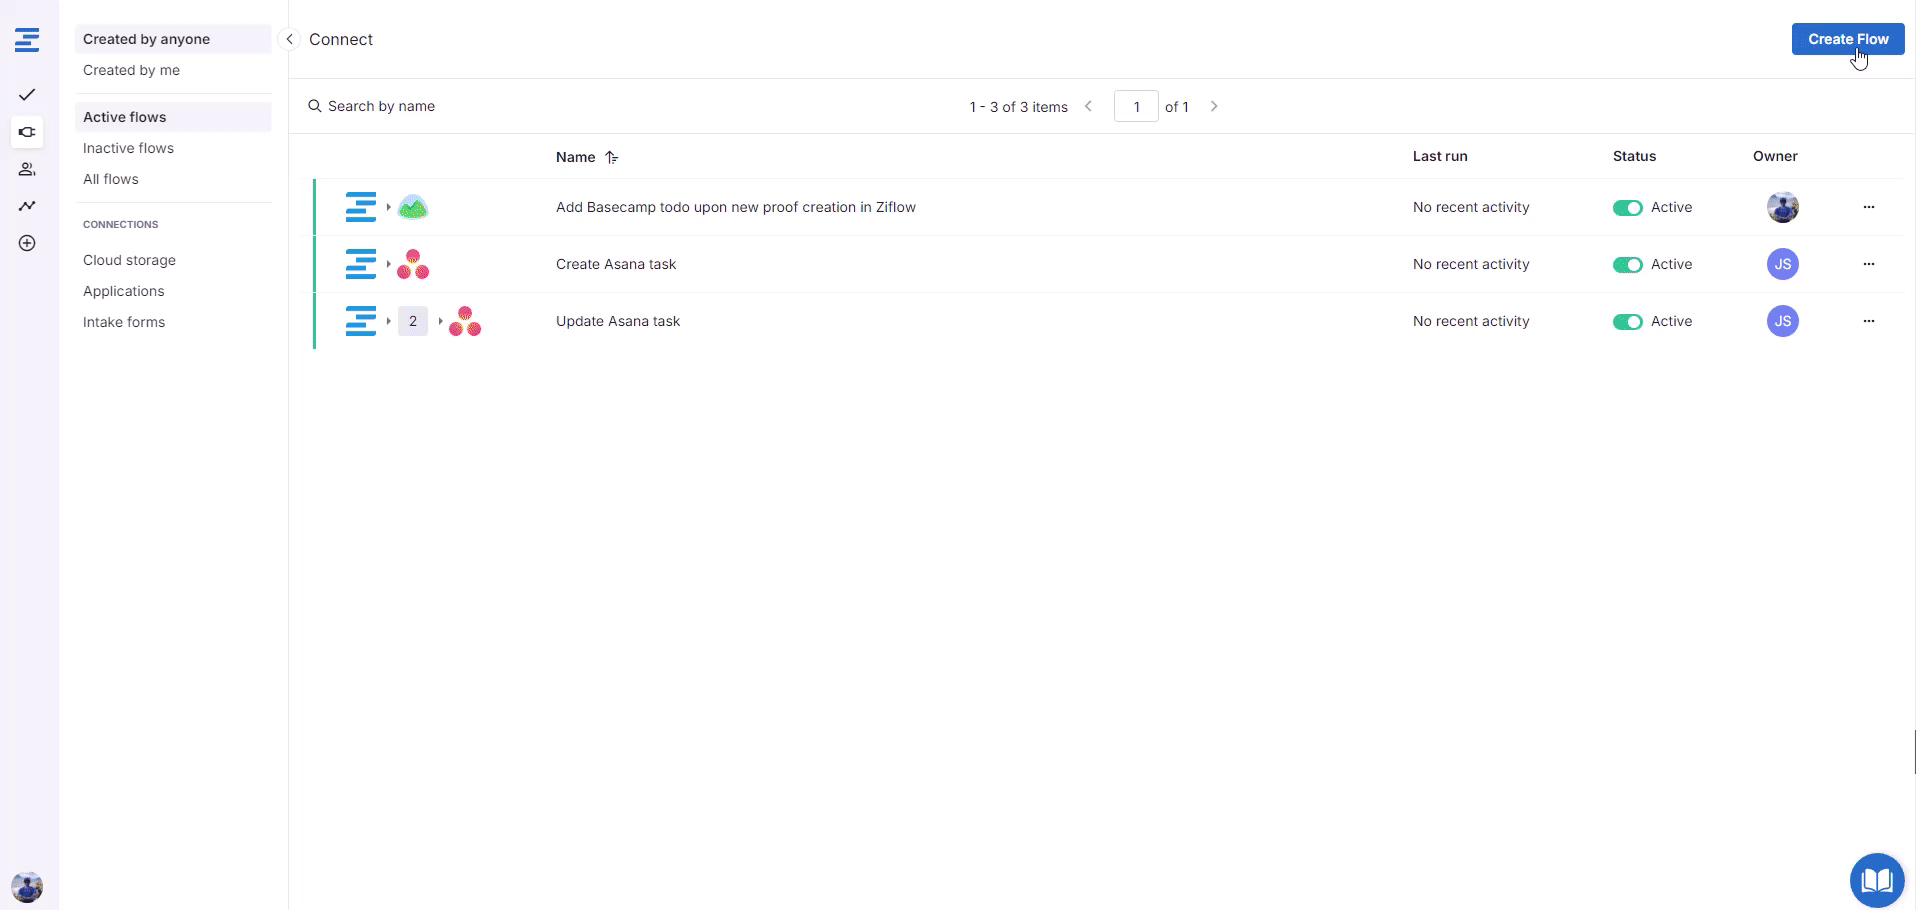Turn off the Update Asana task flow
The height and width of the screenshot is (910, 1916).
1627,322
